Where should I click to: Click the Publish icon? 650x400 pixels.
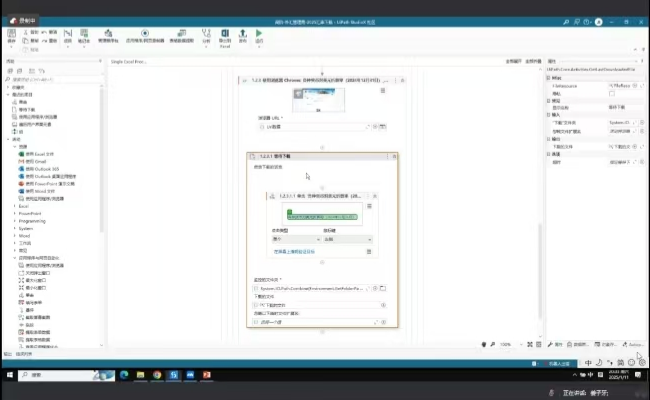click(x=242, y=36)
